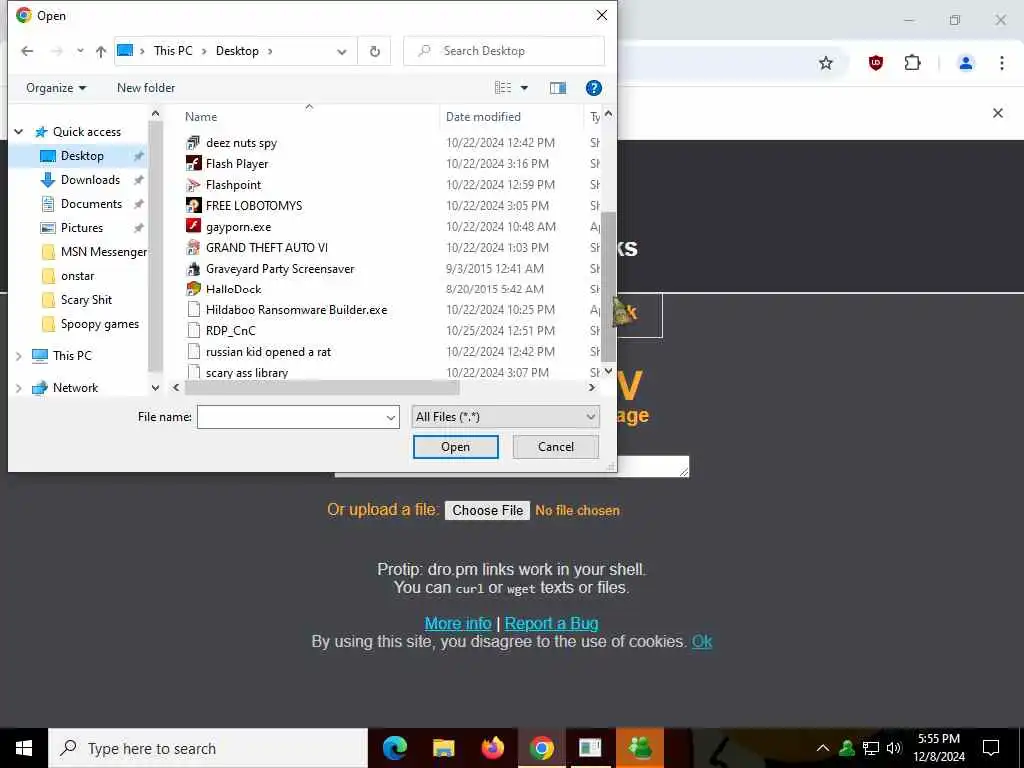Viewport: 1024px width, 768px height.
Task: Open Documents in the navigation pane
Action: click(x=91, y=204)
